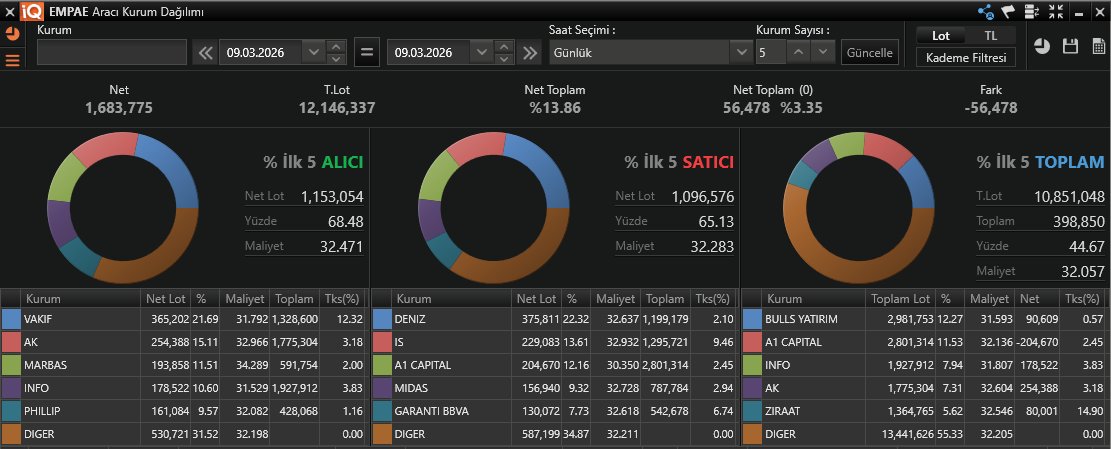The height and width of the screenshot is (449, 1111).
Task: Click the green swatch beside INFO in totals
Action: [x=752, y=365]
